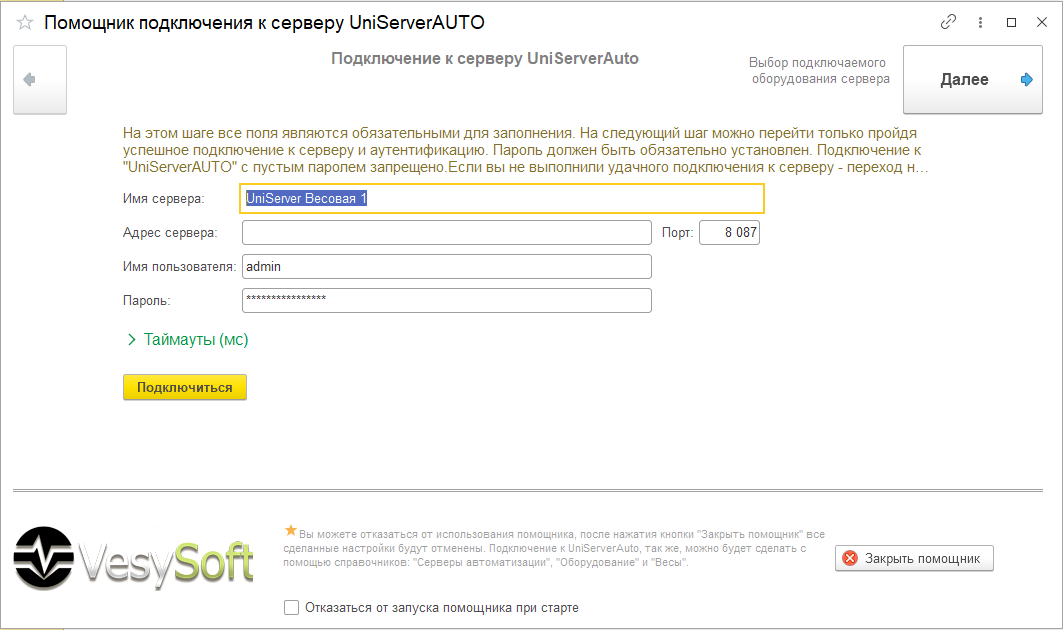Focus the empty Адрес сервера field
Viewport: 1063px width, 630px height.
(446, 233)
